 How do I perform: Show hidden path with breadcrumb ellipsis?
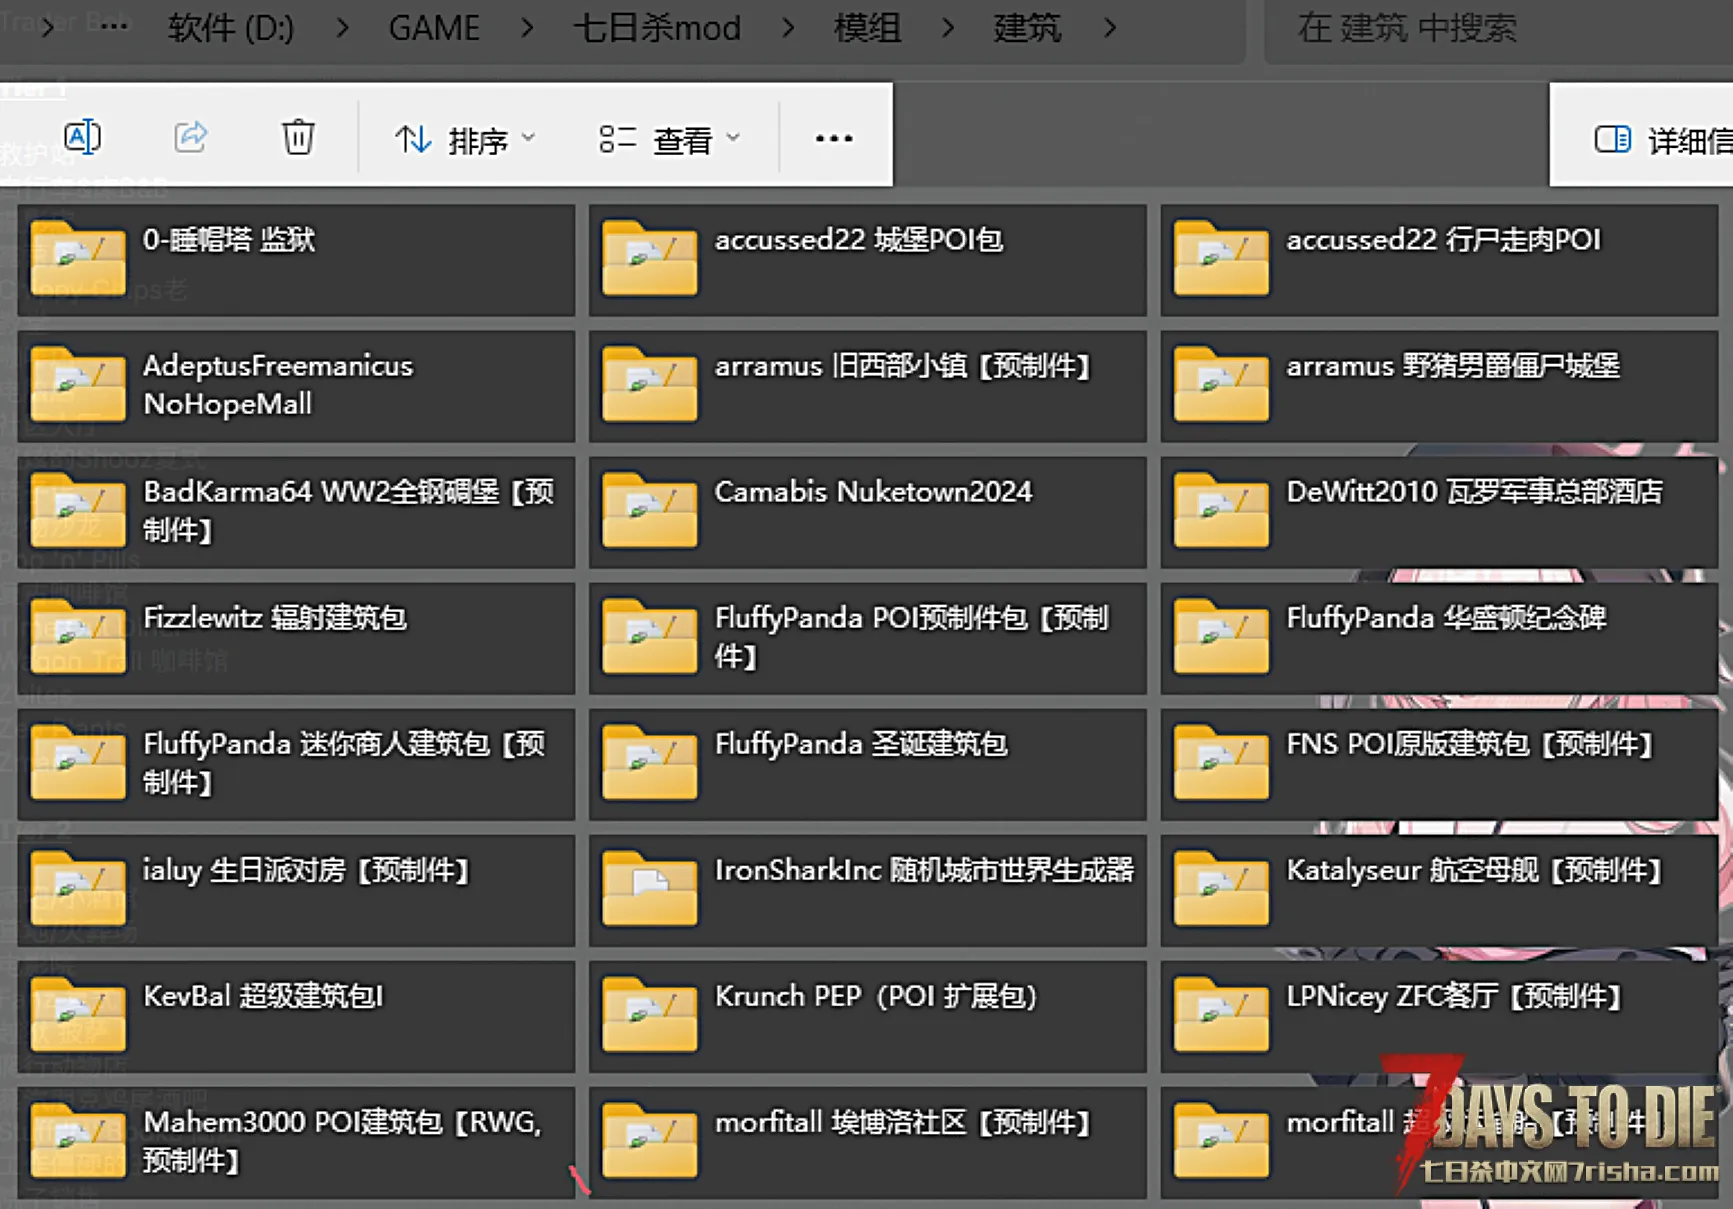tap(114, 26)
